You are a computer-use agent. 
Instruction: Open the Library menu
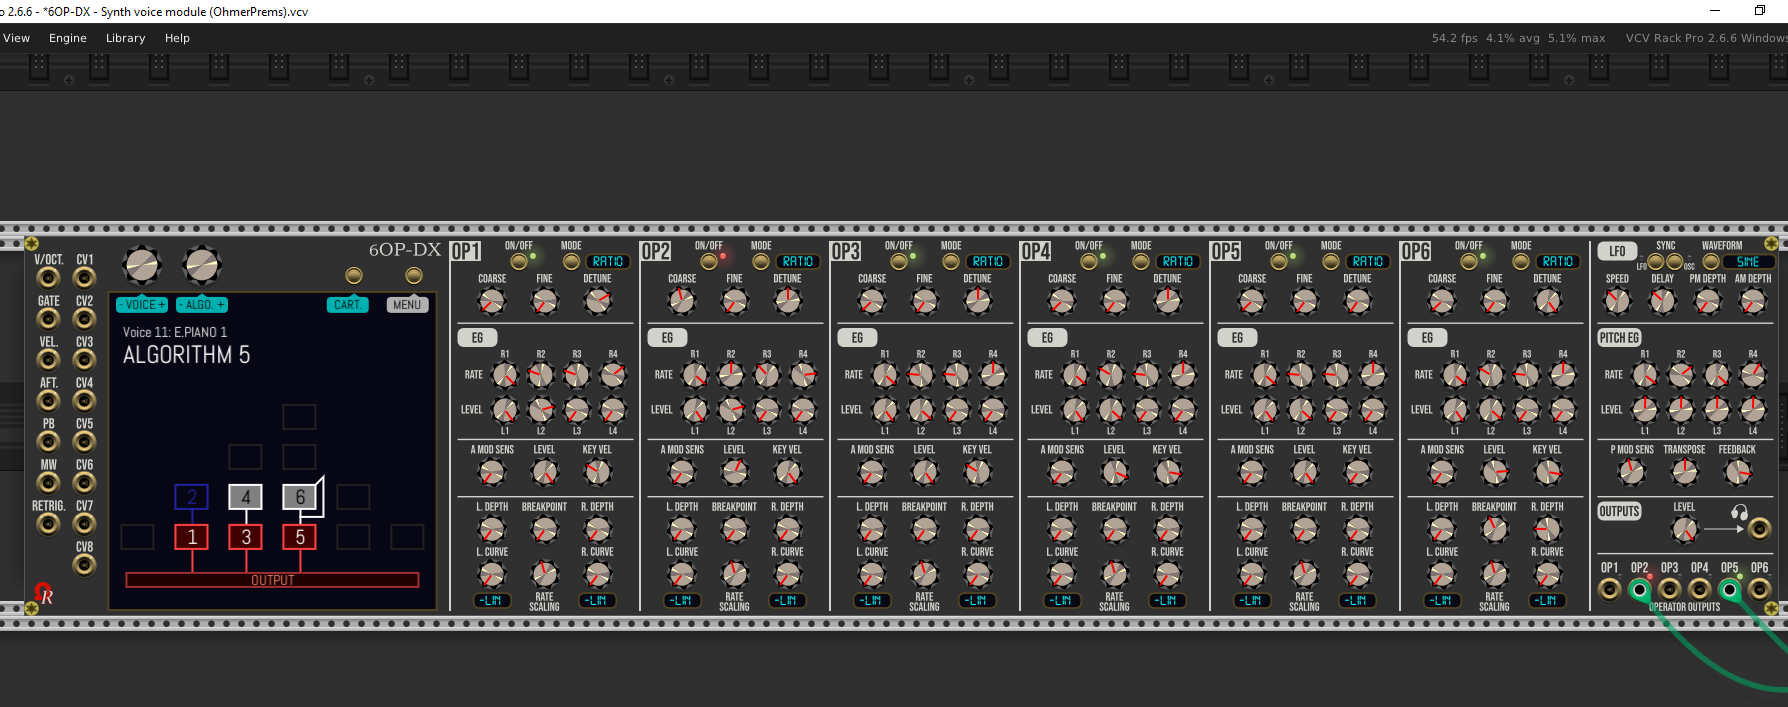(125, 38)
